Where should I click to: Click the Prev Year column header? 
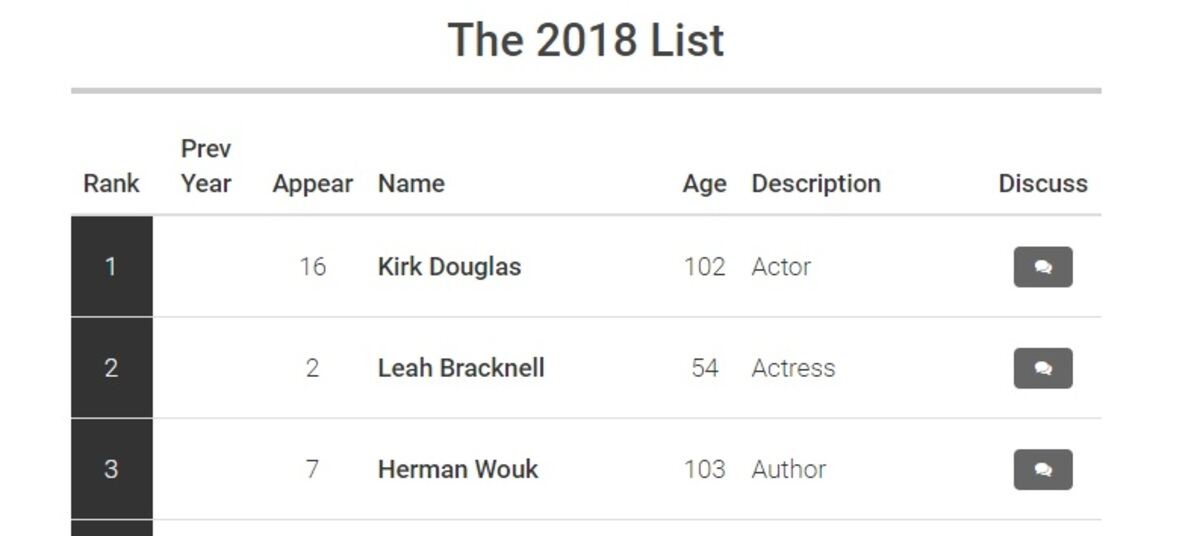pos(206,166)
